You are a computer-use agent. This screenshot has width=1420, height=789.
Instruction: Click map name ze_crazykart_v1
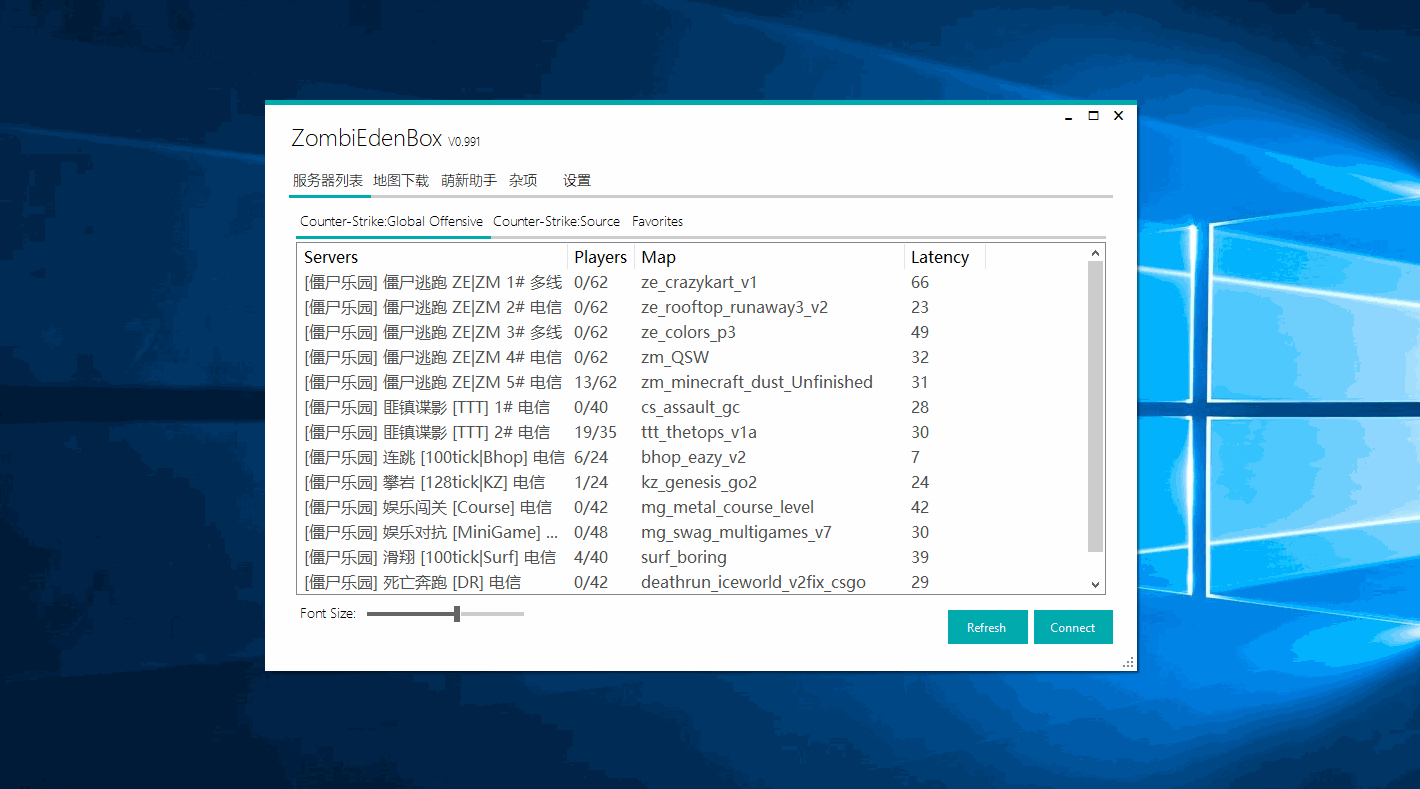699,282
